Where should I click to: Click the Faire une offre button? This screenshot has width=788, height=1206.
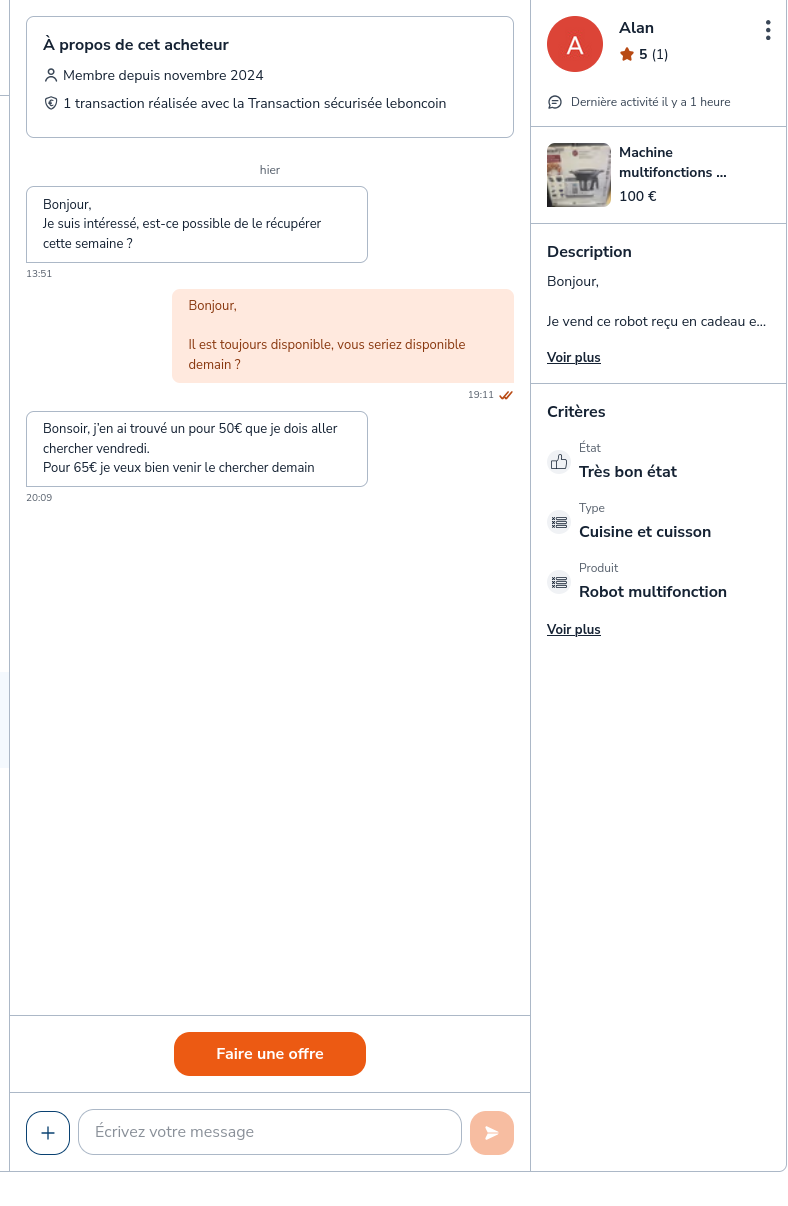click(270, 1053)
